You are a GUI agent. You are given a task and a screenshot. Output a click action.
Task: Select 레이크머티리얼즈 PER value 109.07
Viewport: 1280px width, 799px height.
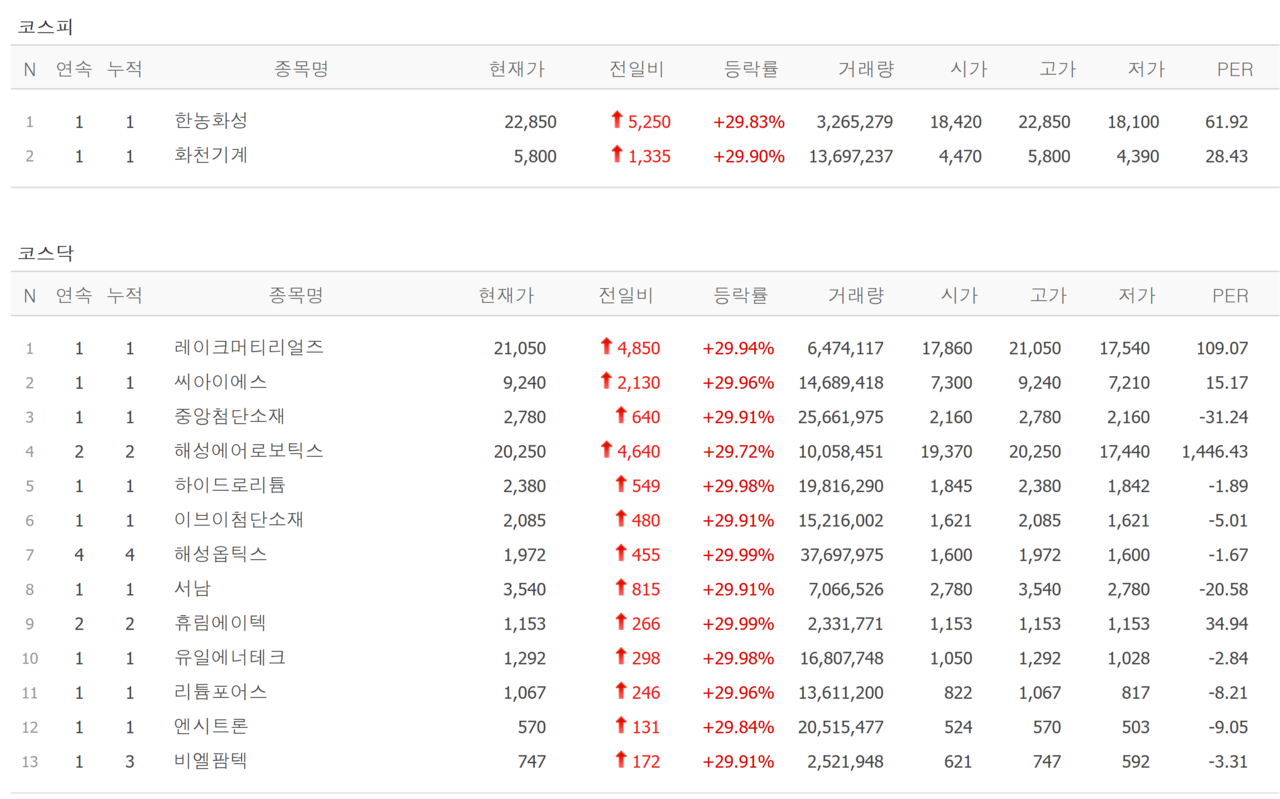coord(1222,349)
